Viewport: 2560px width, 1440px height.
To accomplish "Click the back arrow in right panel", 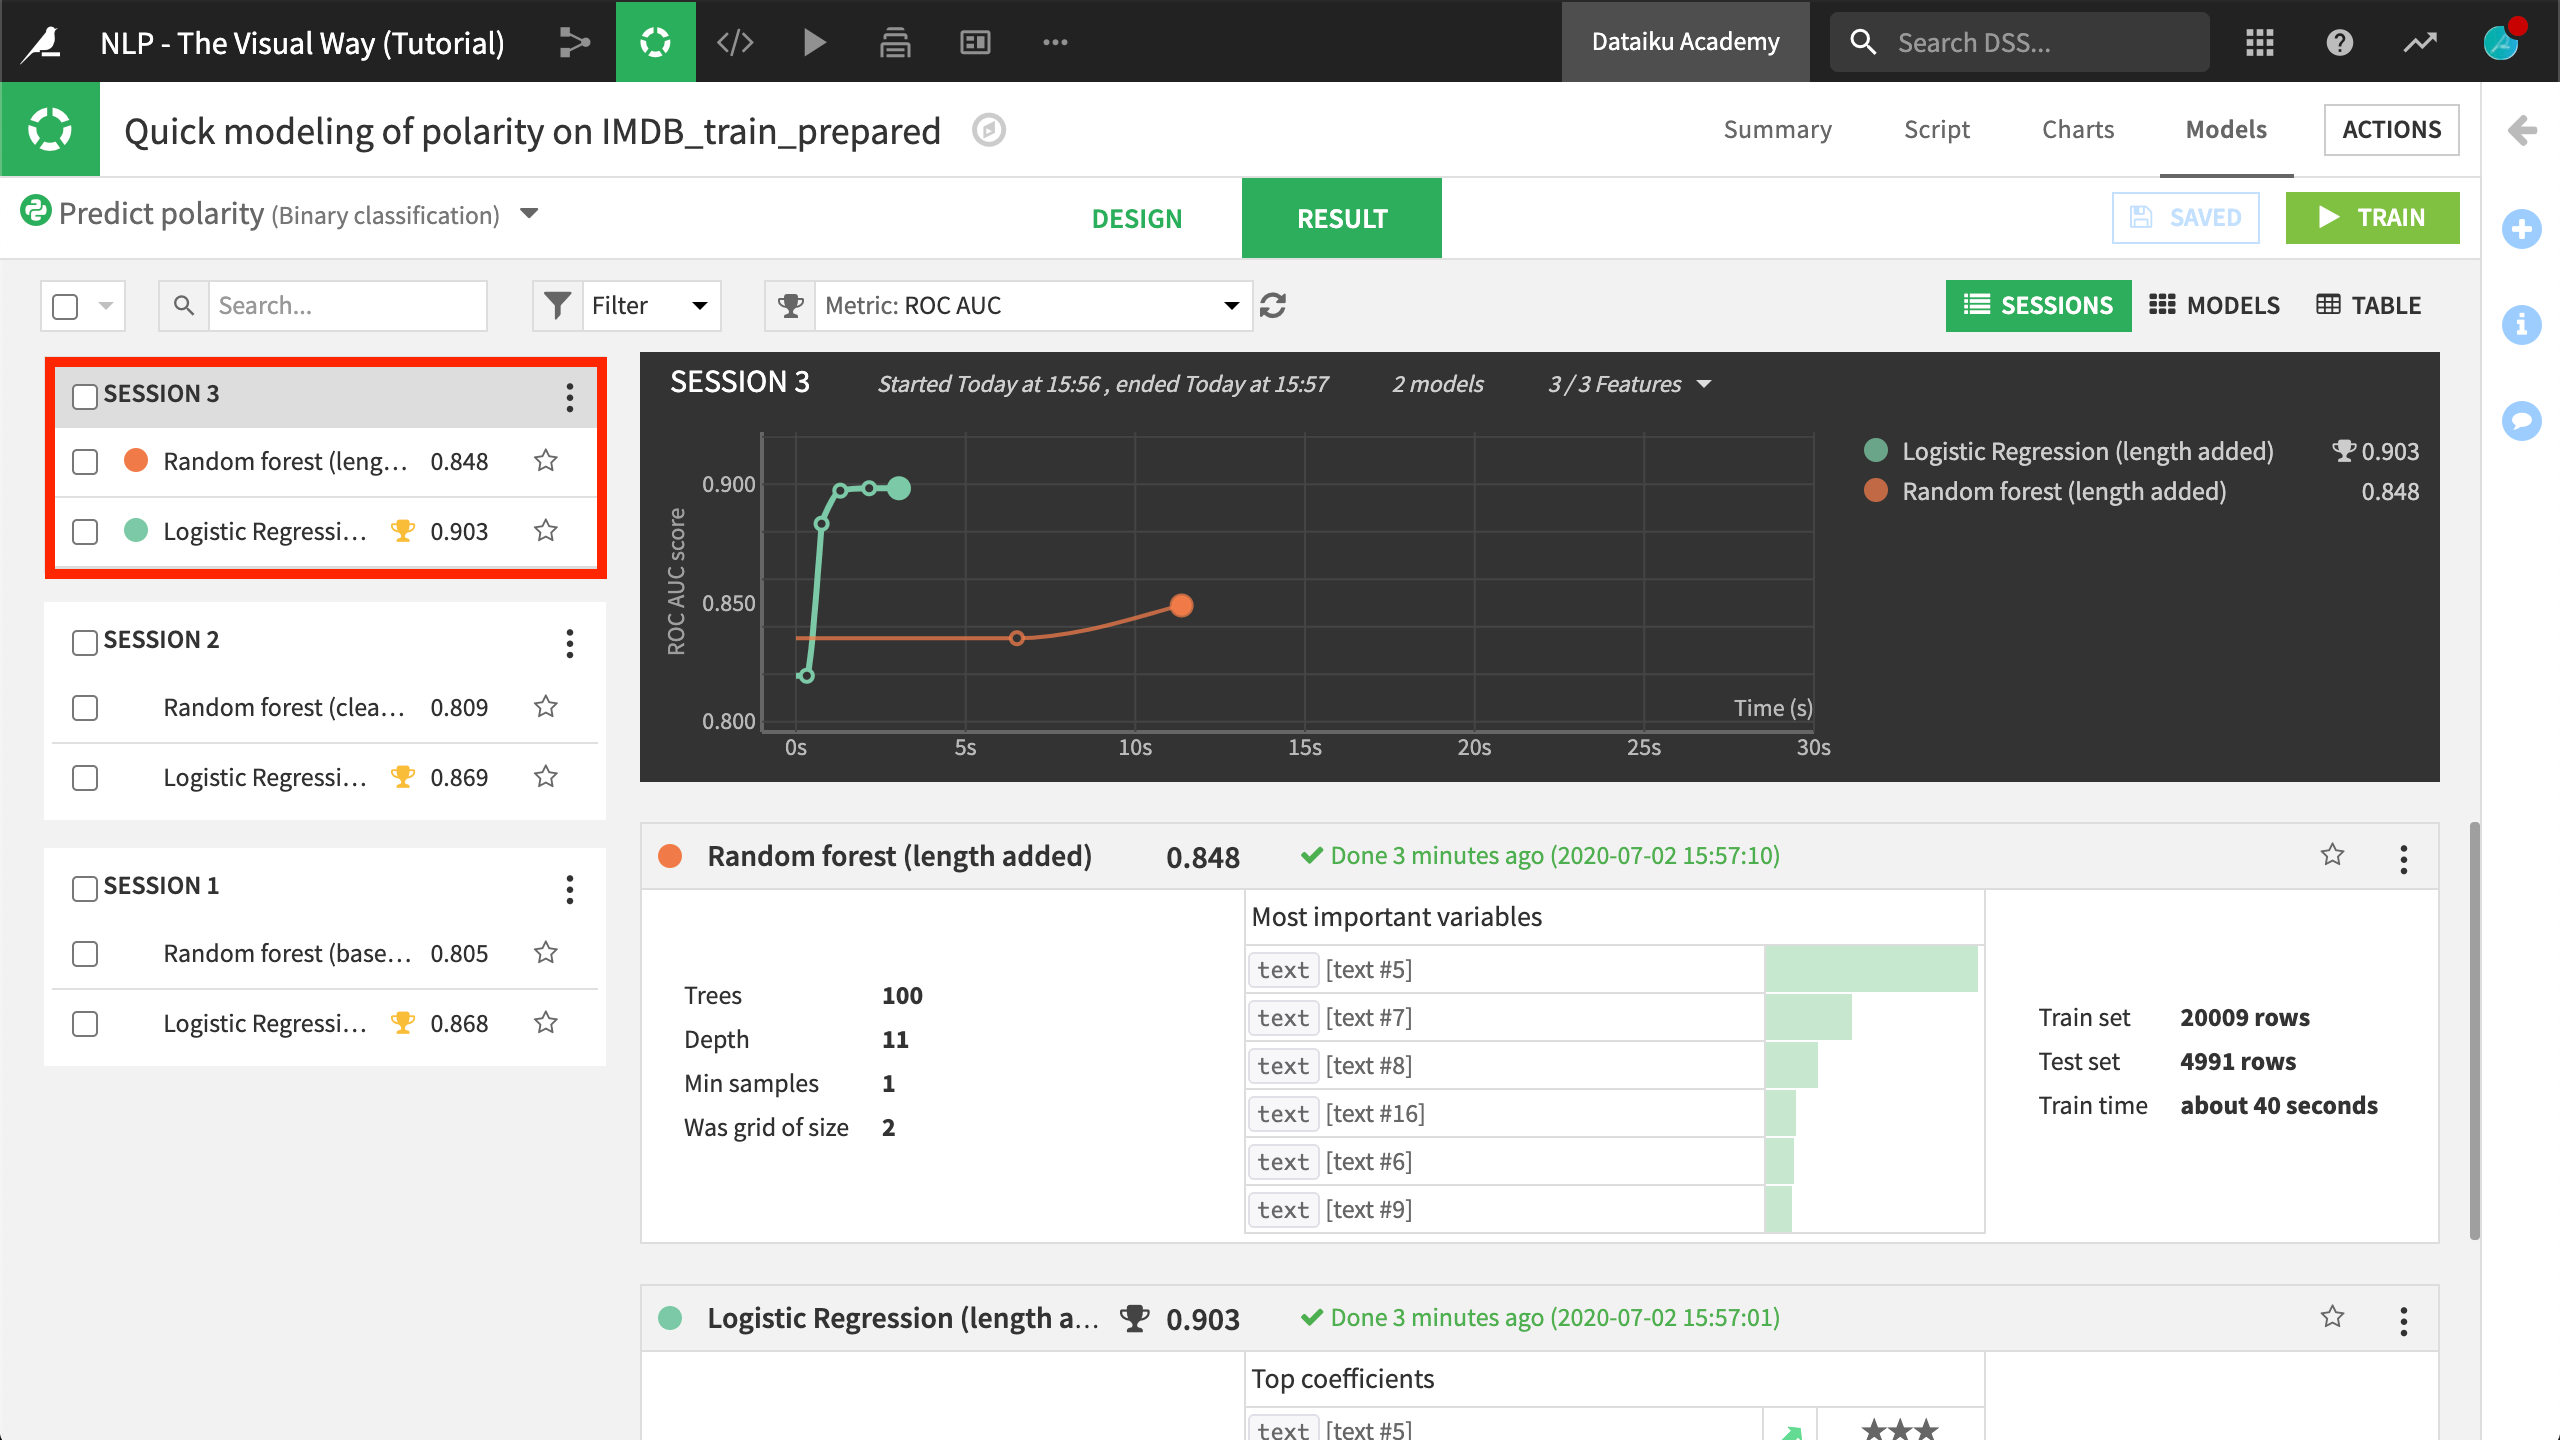I will 2522,130.
